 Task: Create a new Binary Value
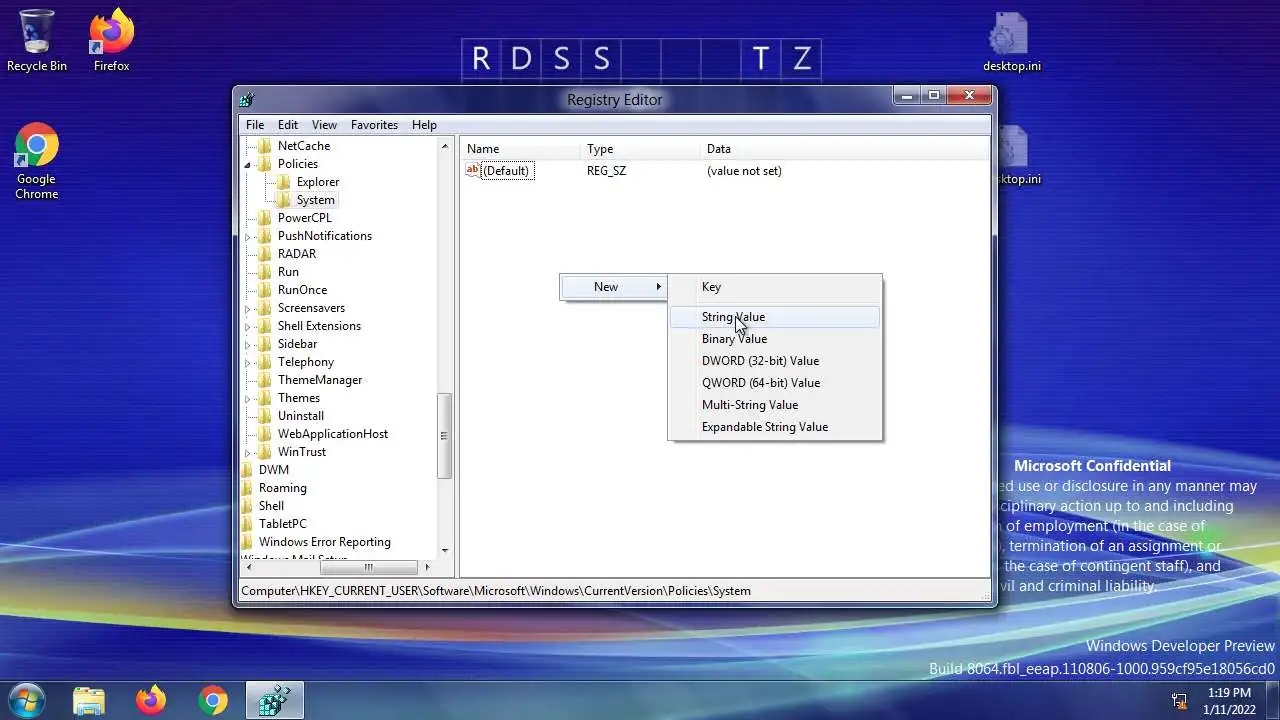pos(775,339)
